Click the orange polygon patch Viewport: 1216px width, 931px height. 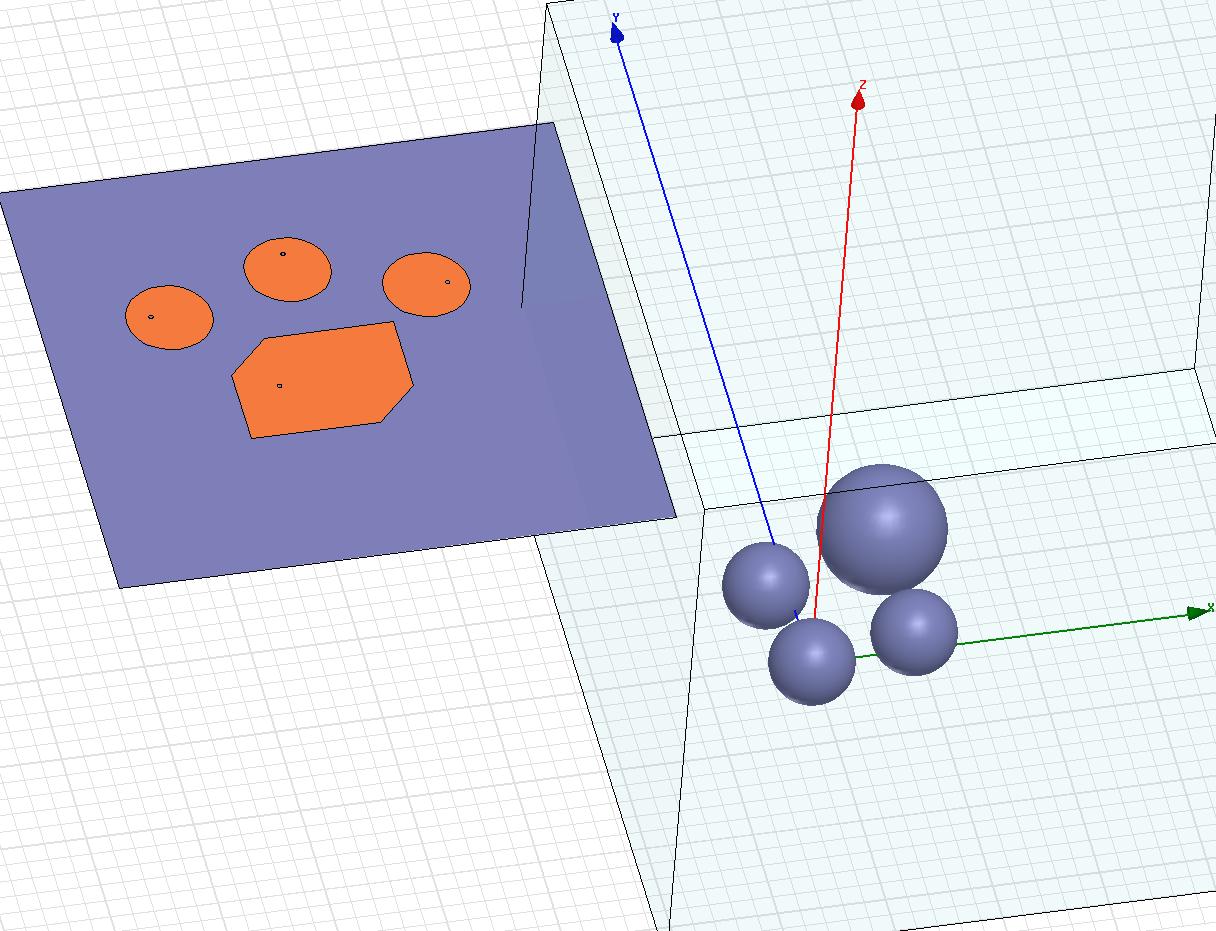(x=322, y=380)
